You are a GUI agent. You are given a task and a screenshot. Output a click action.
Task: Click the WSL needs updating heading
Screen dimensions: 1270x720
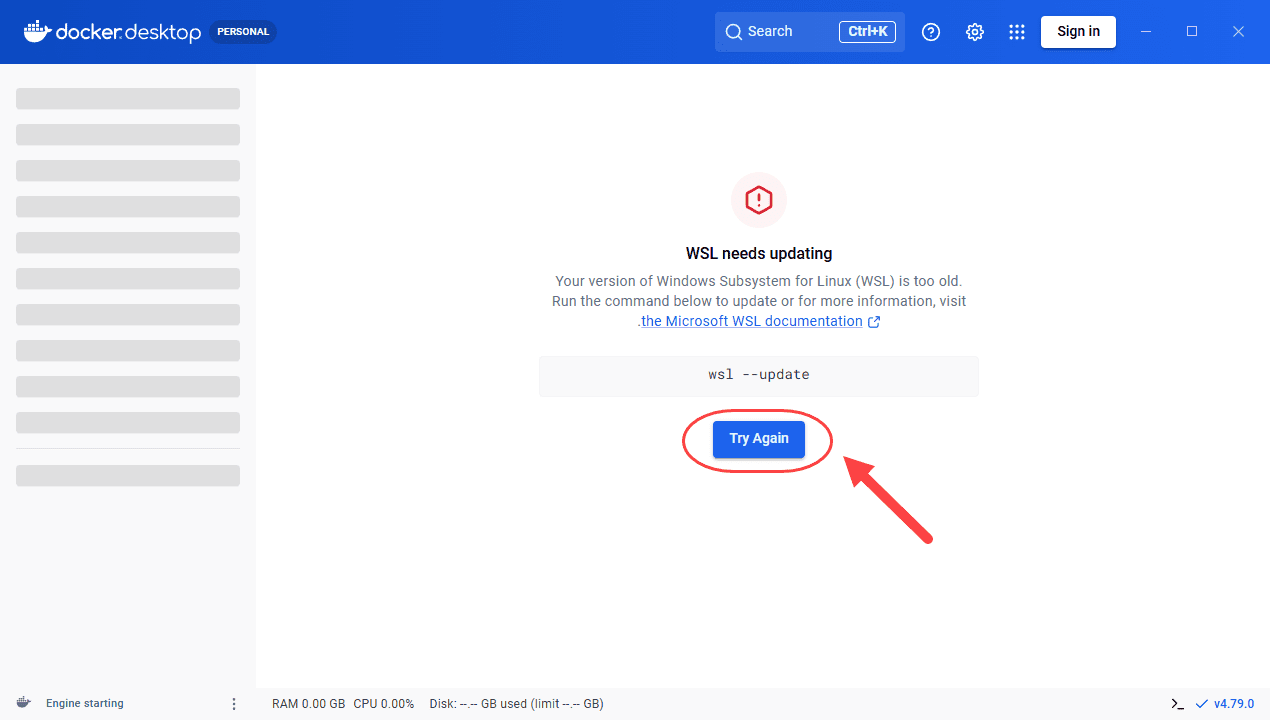tap(759, 253)
